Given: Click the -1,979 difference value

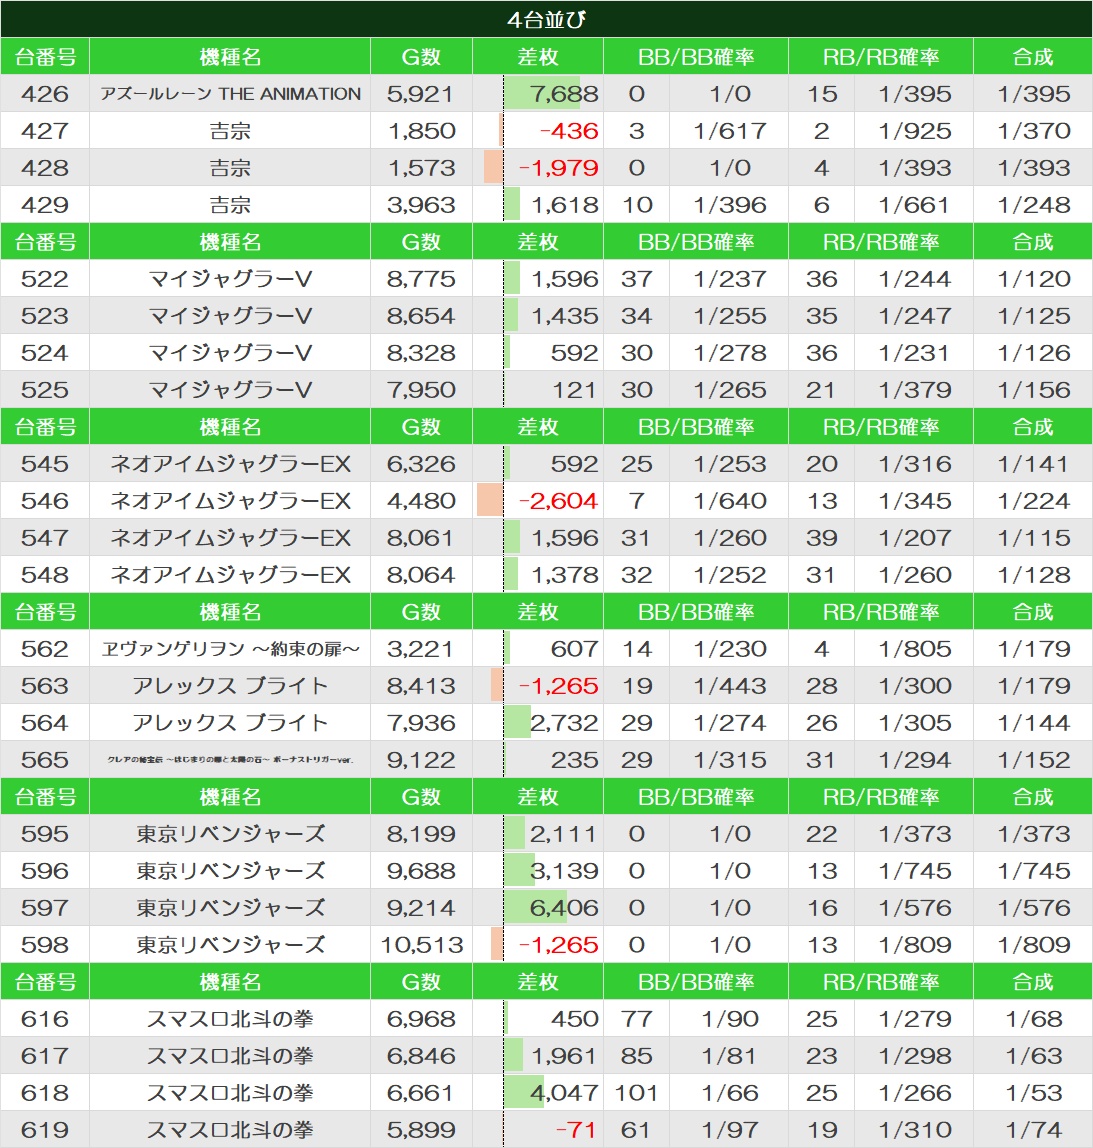Looking at the screenshot, I should click(x=559, y=168).
